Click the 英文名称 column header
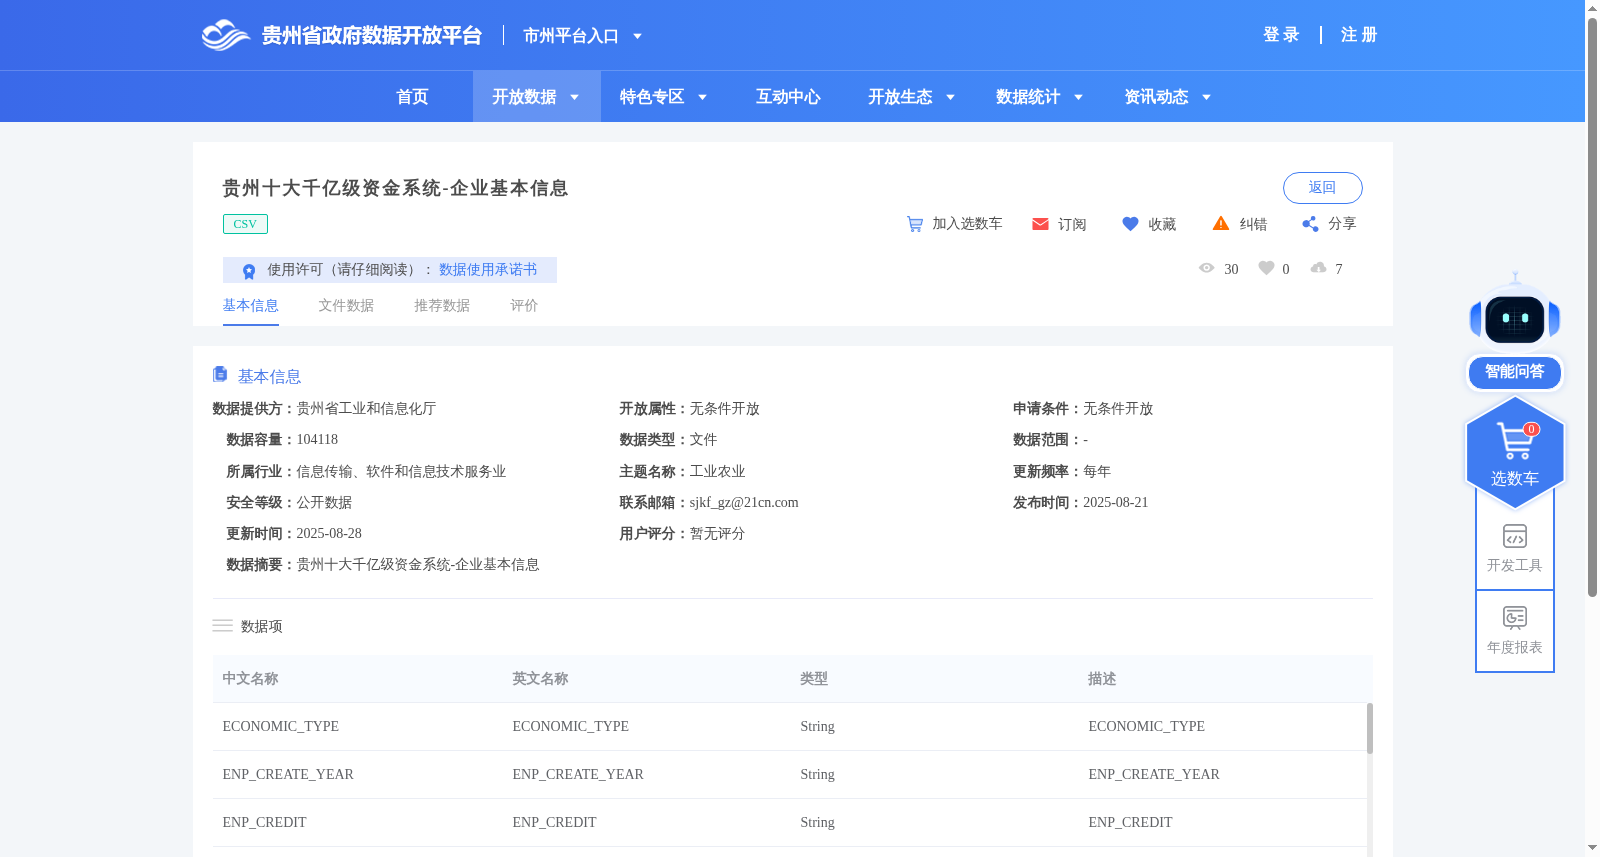The image size is (1600, 857). click(x=540, y=679)
